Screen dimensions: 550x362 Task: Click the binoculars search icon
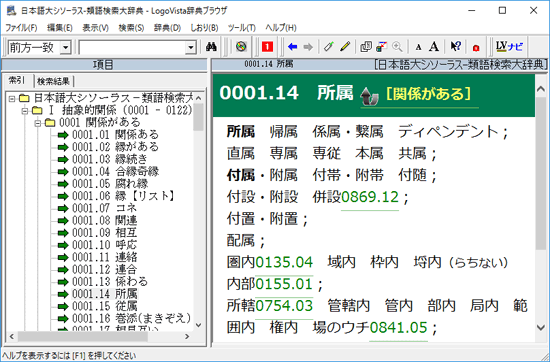pos(211,47)
